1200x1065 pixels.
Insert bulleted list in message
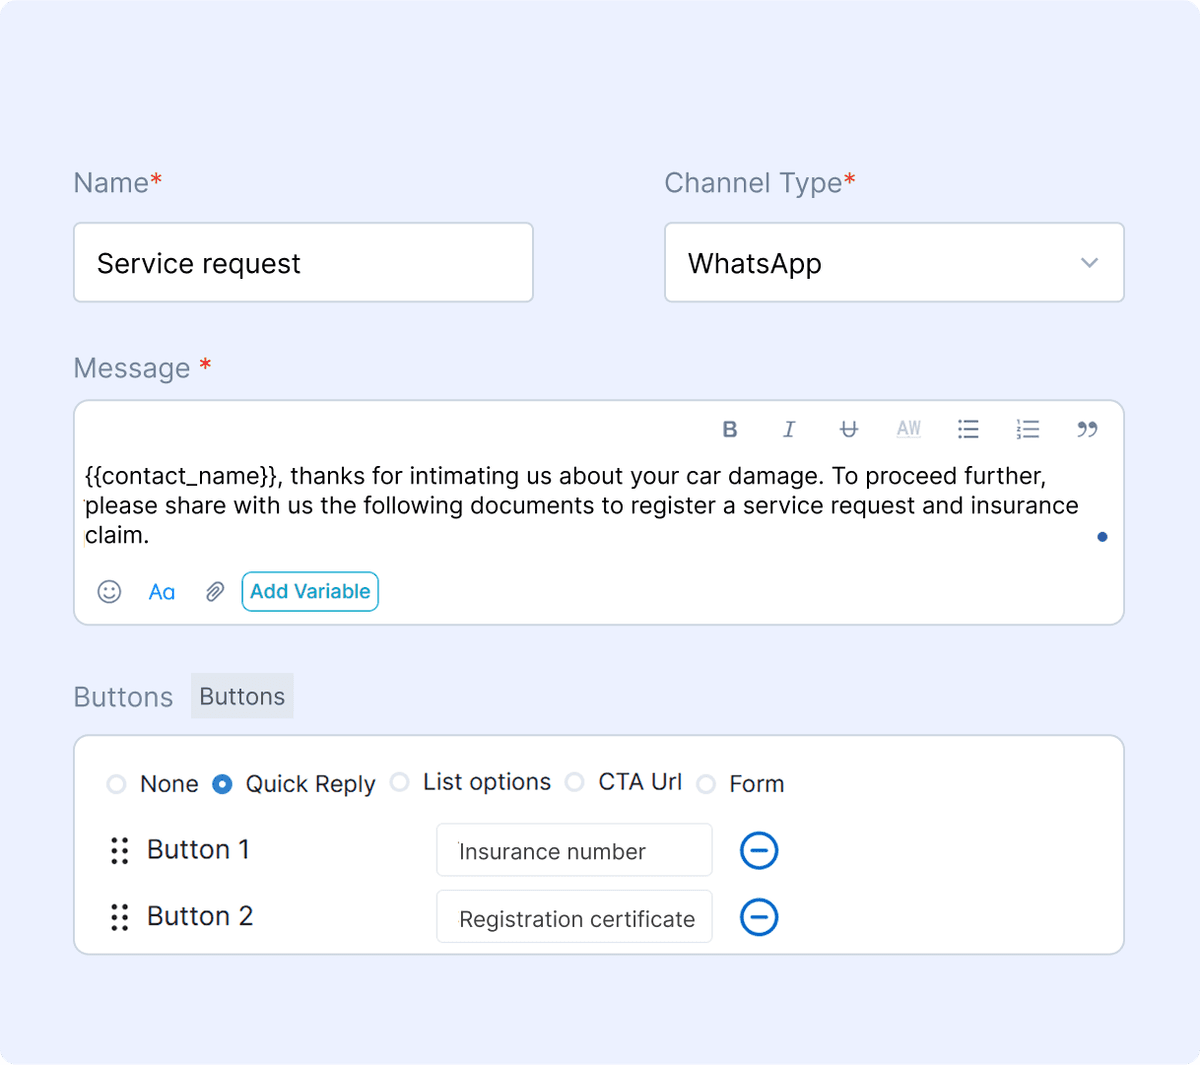point(968,429)
